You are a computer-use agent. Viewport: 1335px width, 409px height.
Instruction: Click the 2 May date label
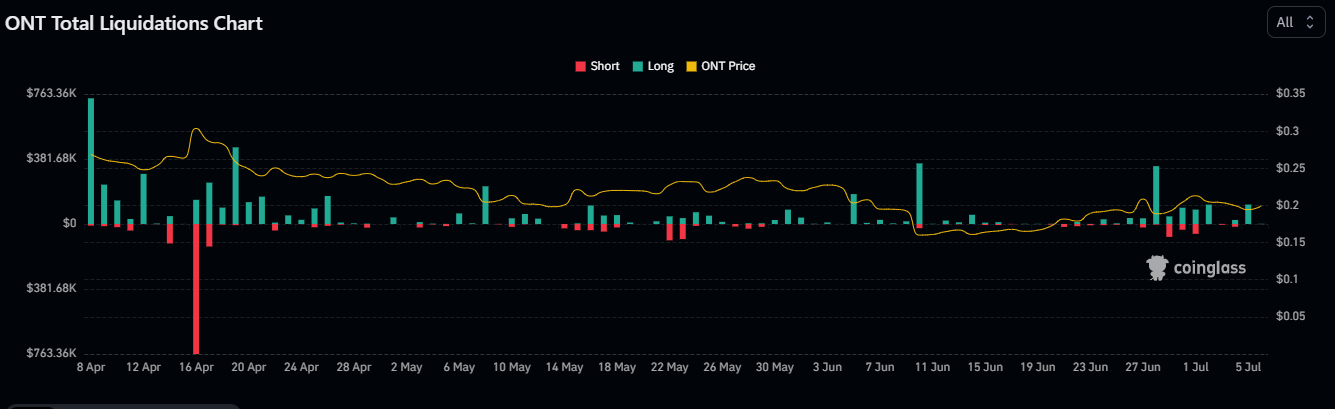tap(406, 368)
